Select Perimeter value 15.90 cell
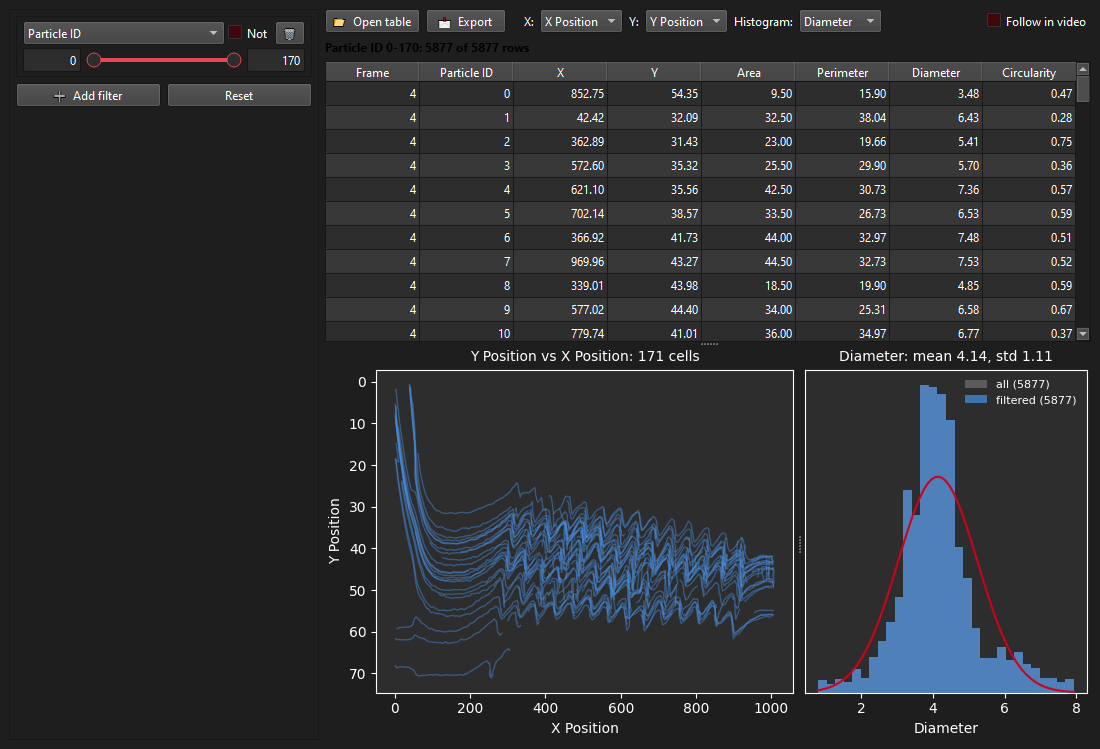The image size is (1100, 749). [843, 94]
